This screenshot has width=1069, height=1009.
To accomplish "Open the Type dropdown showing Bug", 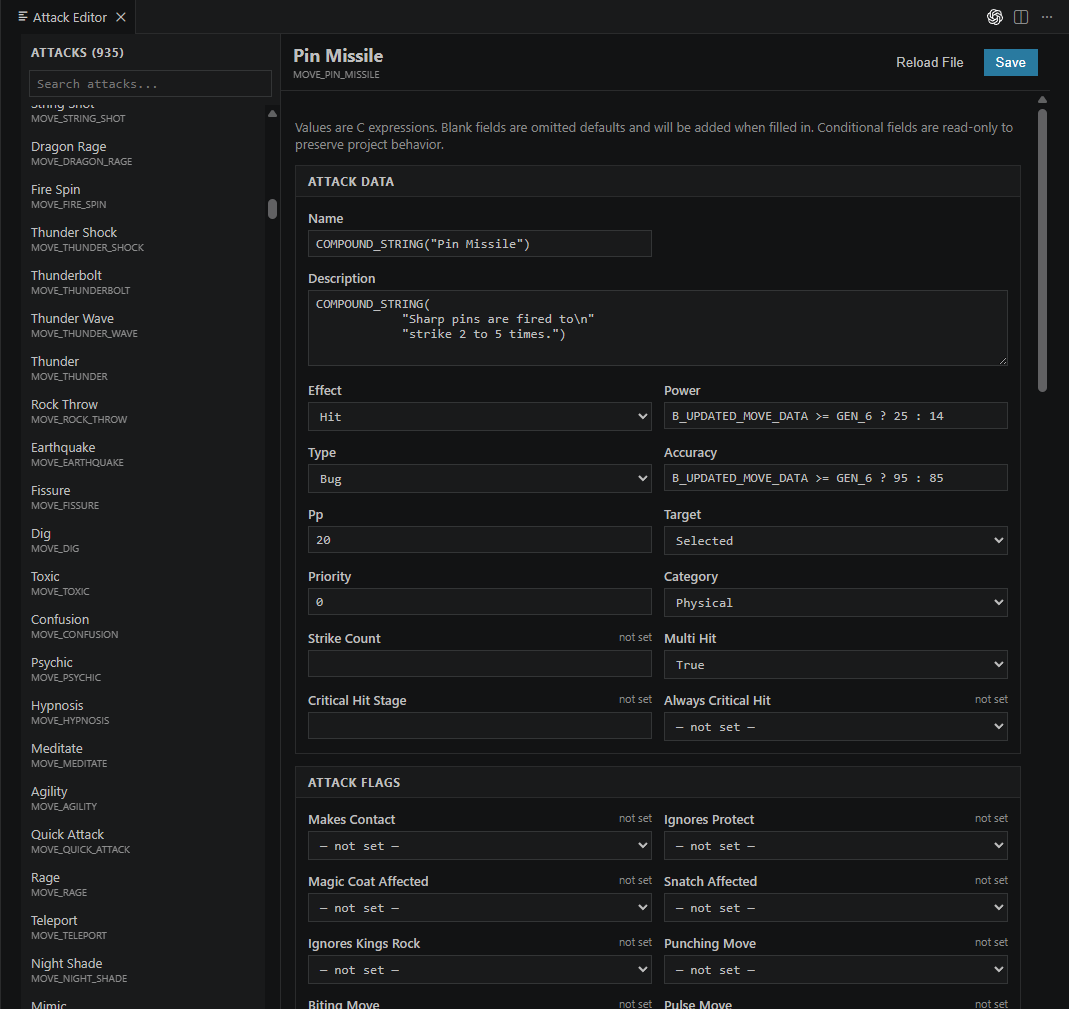I will click(x=479, y=479).
